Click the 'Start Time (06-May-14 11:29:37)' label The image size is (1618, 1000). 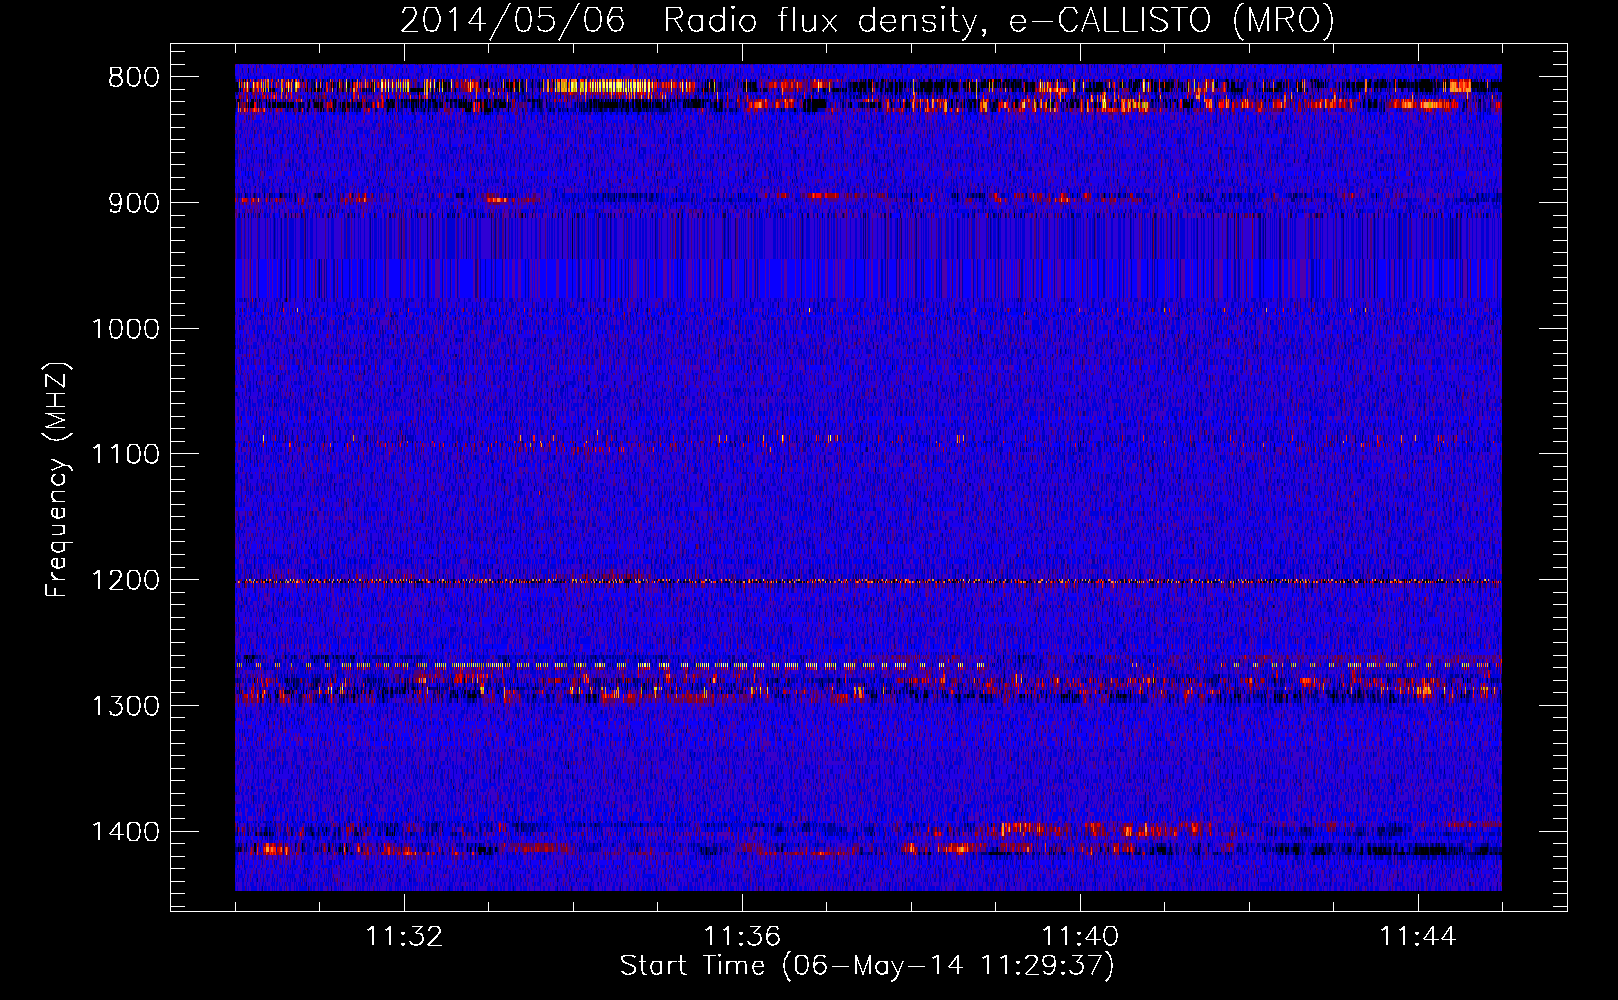[867, 966]
